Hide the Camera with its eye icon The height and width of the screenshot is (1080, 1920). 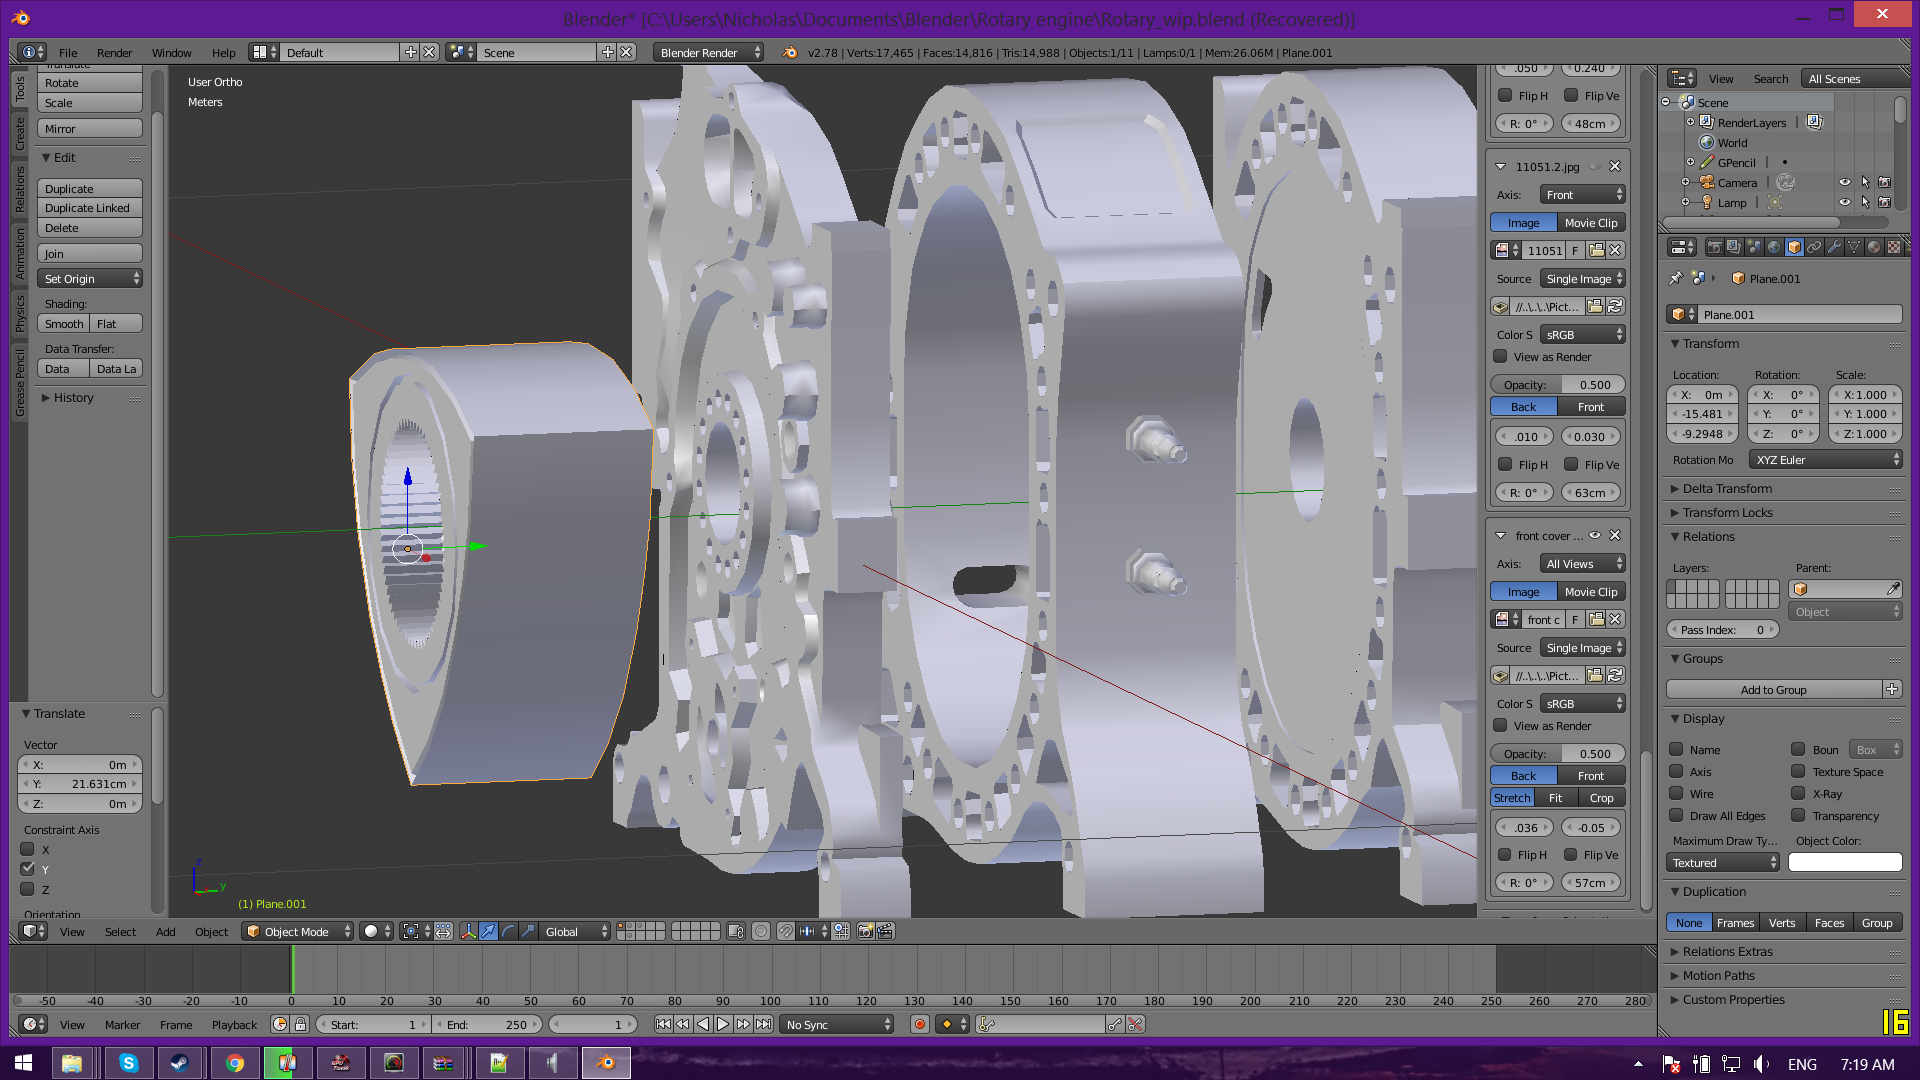point(1845,182)
